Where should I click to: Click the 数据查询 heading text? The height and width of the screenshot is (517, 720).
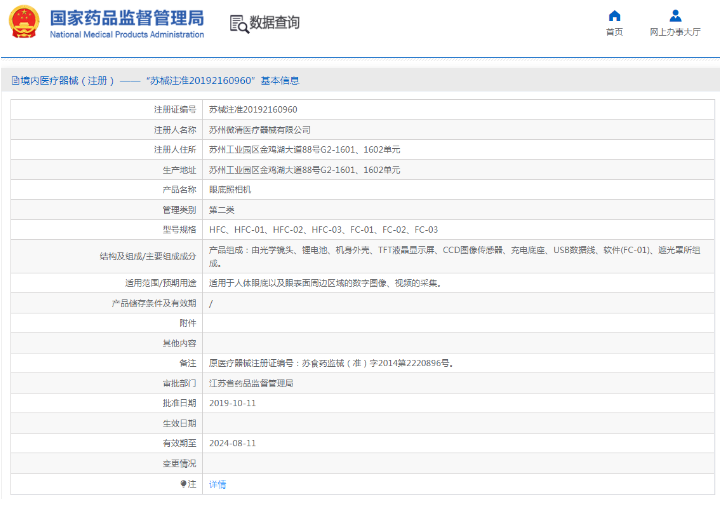coord(275,23)
